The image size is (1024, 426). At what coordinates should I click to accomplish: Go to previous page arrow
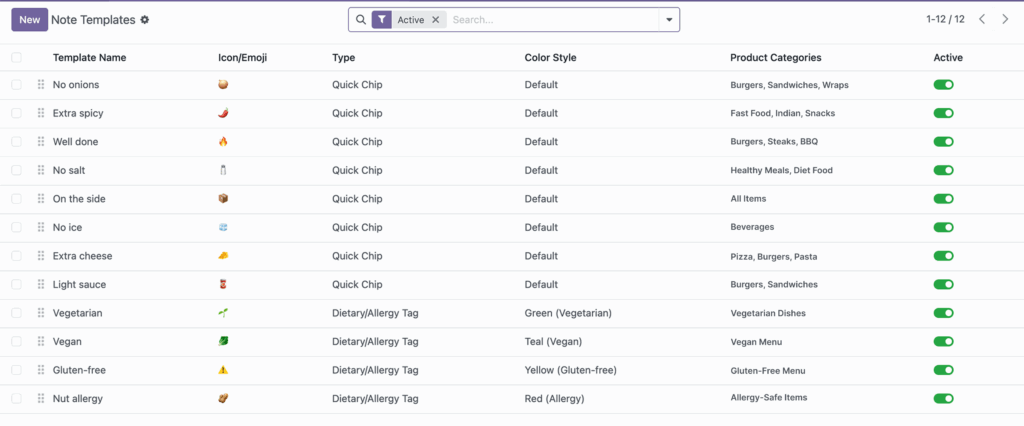pos(982,20)
